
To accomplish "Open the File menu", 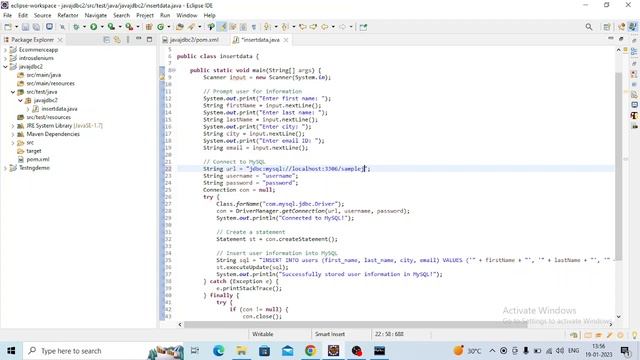I will coord(7,15).
